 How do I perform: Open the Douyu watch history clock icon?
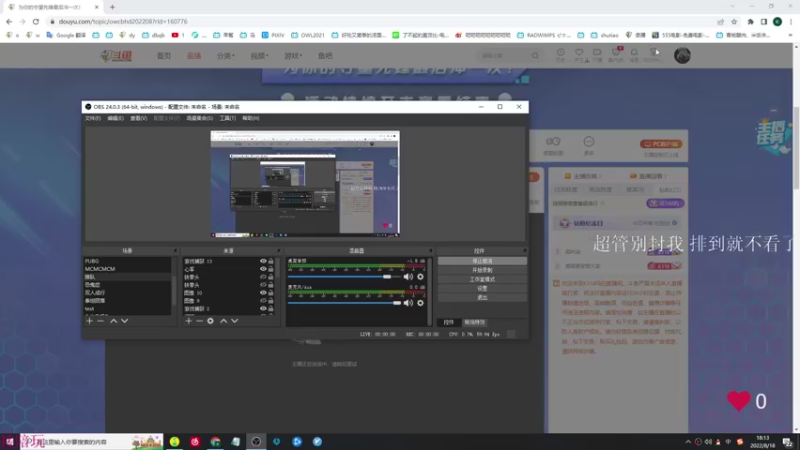[561, 52]
